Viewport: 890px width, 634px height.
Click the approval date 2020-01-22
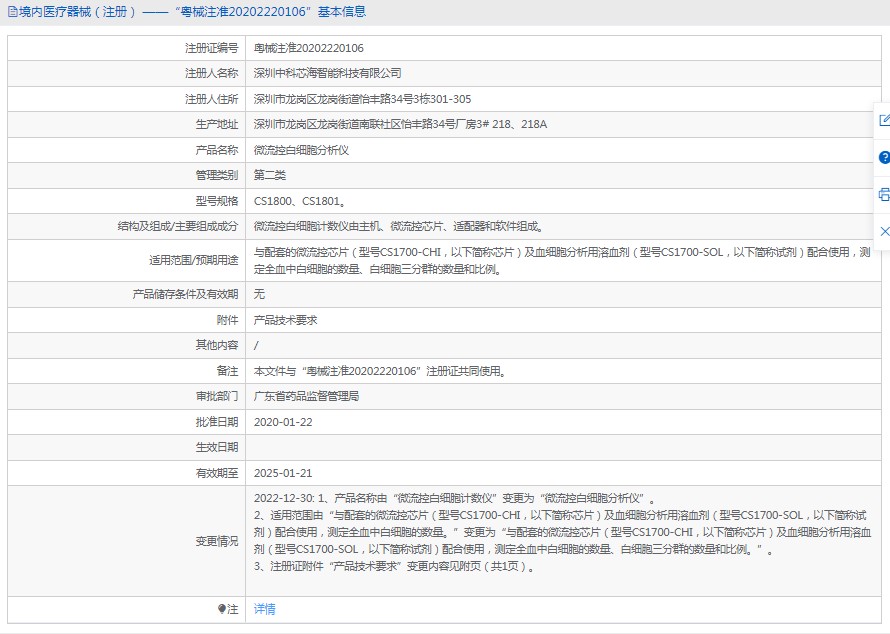coord(283,422)
